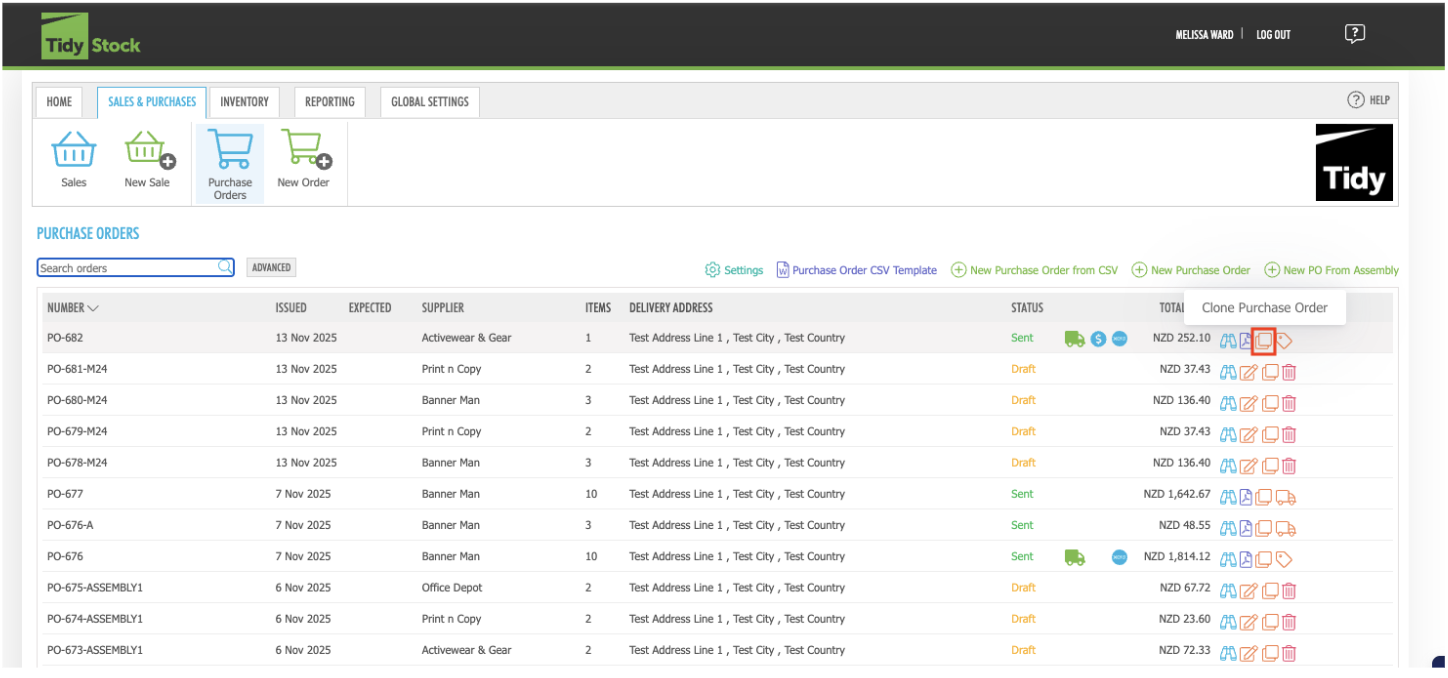Image resolution: width=1448 pixels, height=678 pixels.
Task: Open the help chat icon in header
Action: tap(1355, 34)
